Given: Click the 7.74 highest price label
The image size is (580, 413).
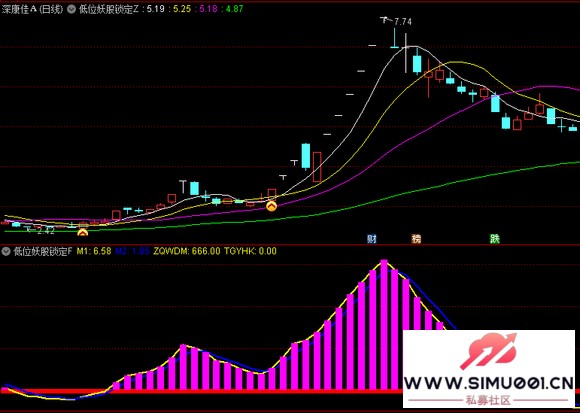Looking at the screenshot, I should [x=402, y=22].
